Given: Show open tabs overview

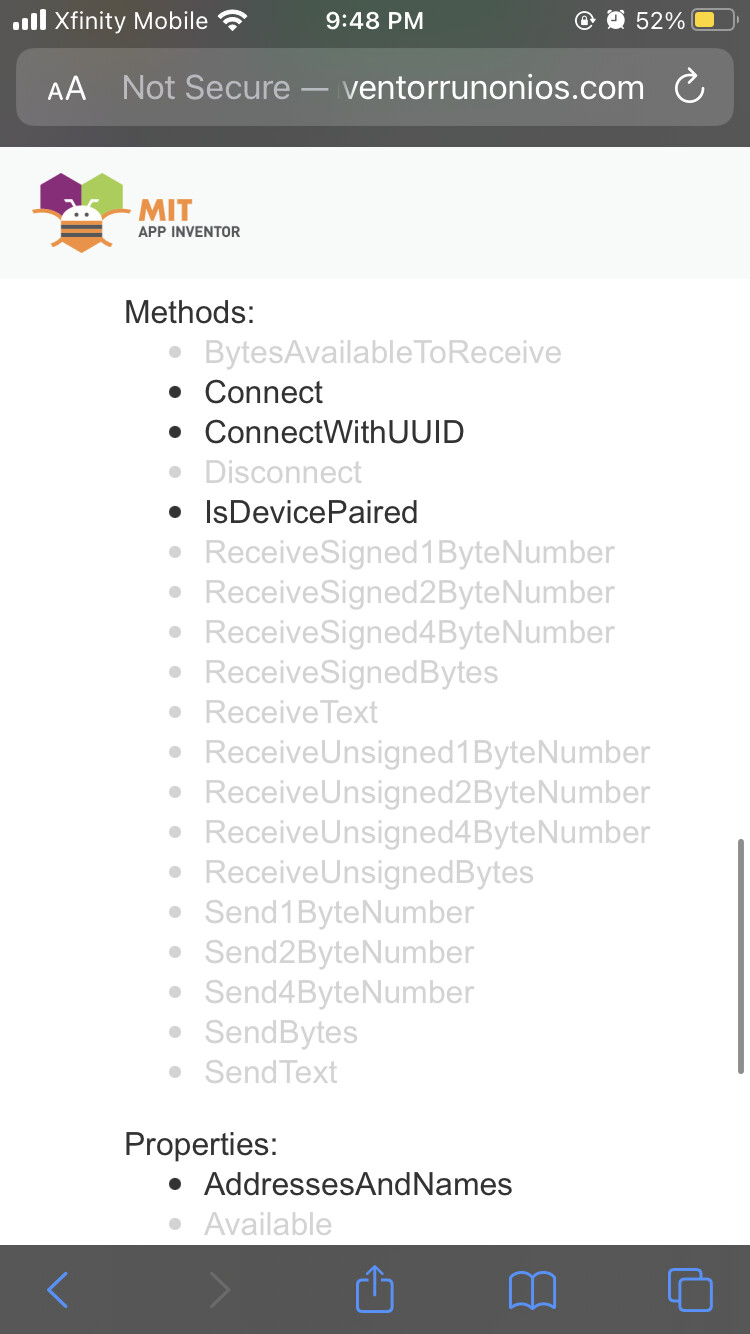Looking at the screenshot, I should point(689,1289).
